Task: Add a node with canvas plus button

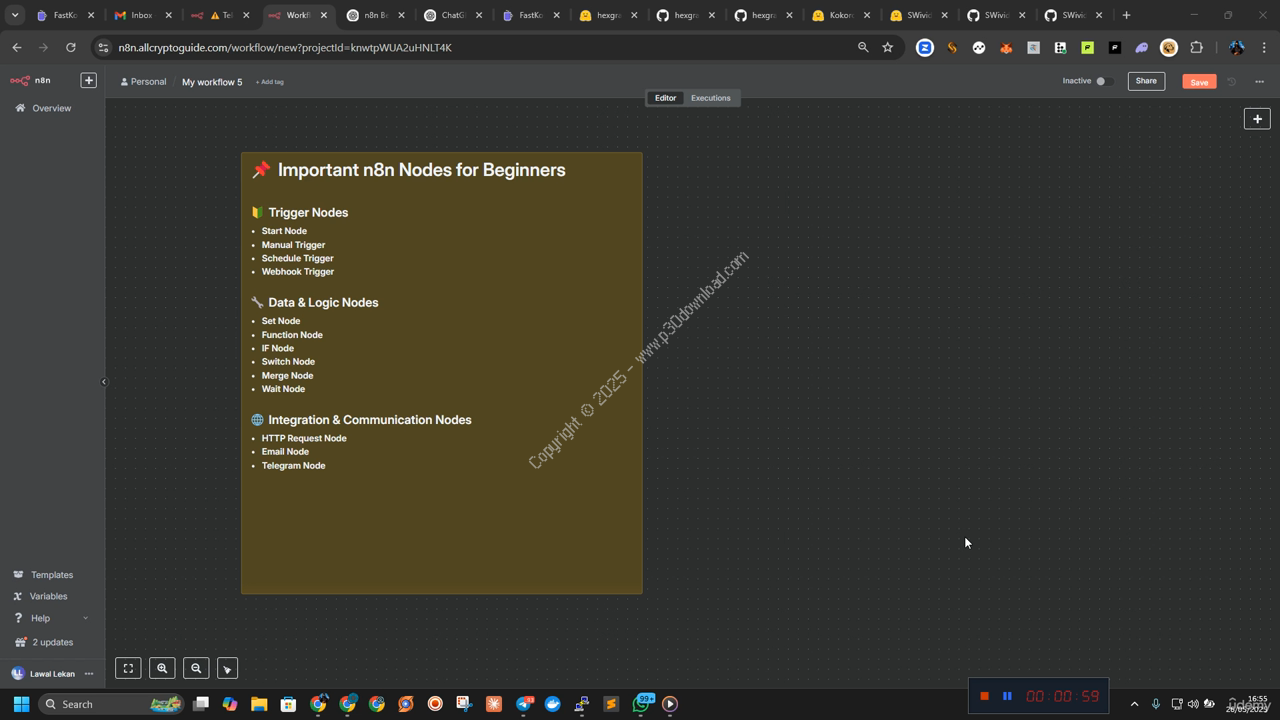Action: [1257, 119]
